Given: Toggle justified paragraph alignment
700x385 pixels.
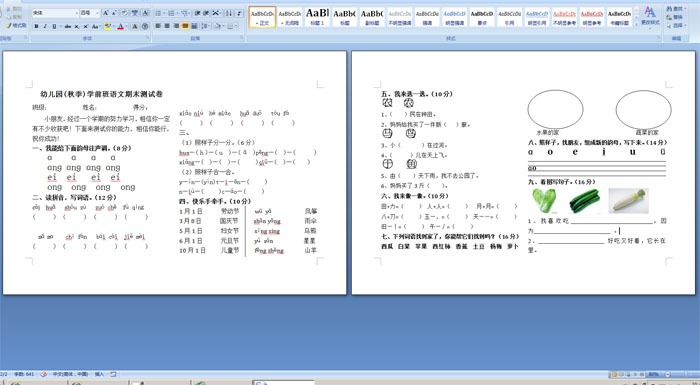Looking at the screenshot, I should (185, 26).
